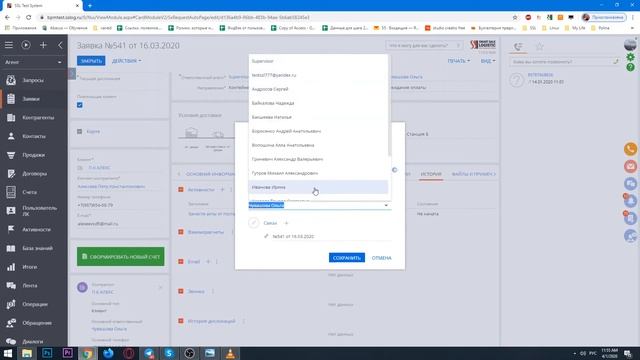This screenshot has width=640, height=360.
Task: Click the Закрыть button on the request page
Action: coord(91,61)
